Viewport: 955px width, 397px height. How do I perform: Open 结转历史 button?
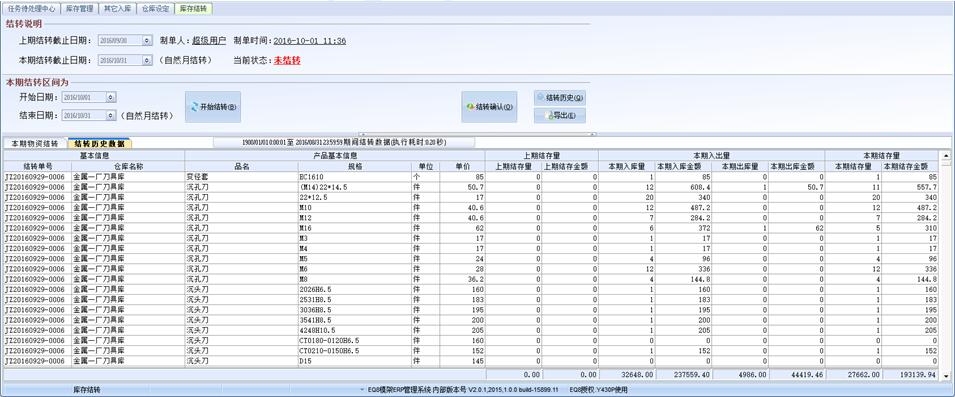560,97
